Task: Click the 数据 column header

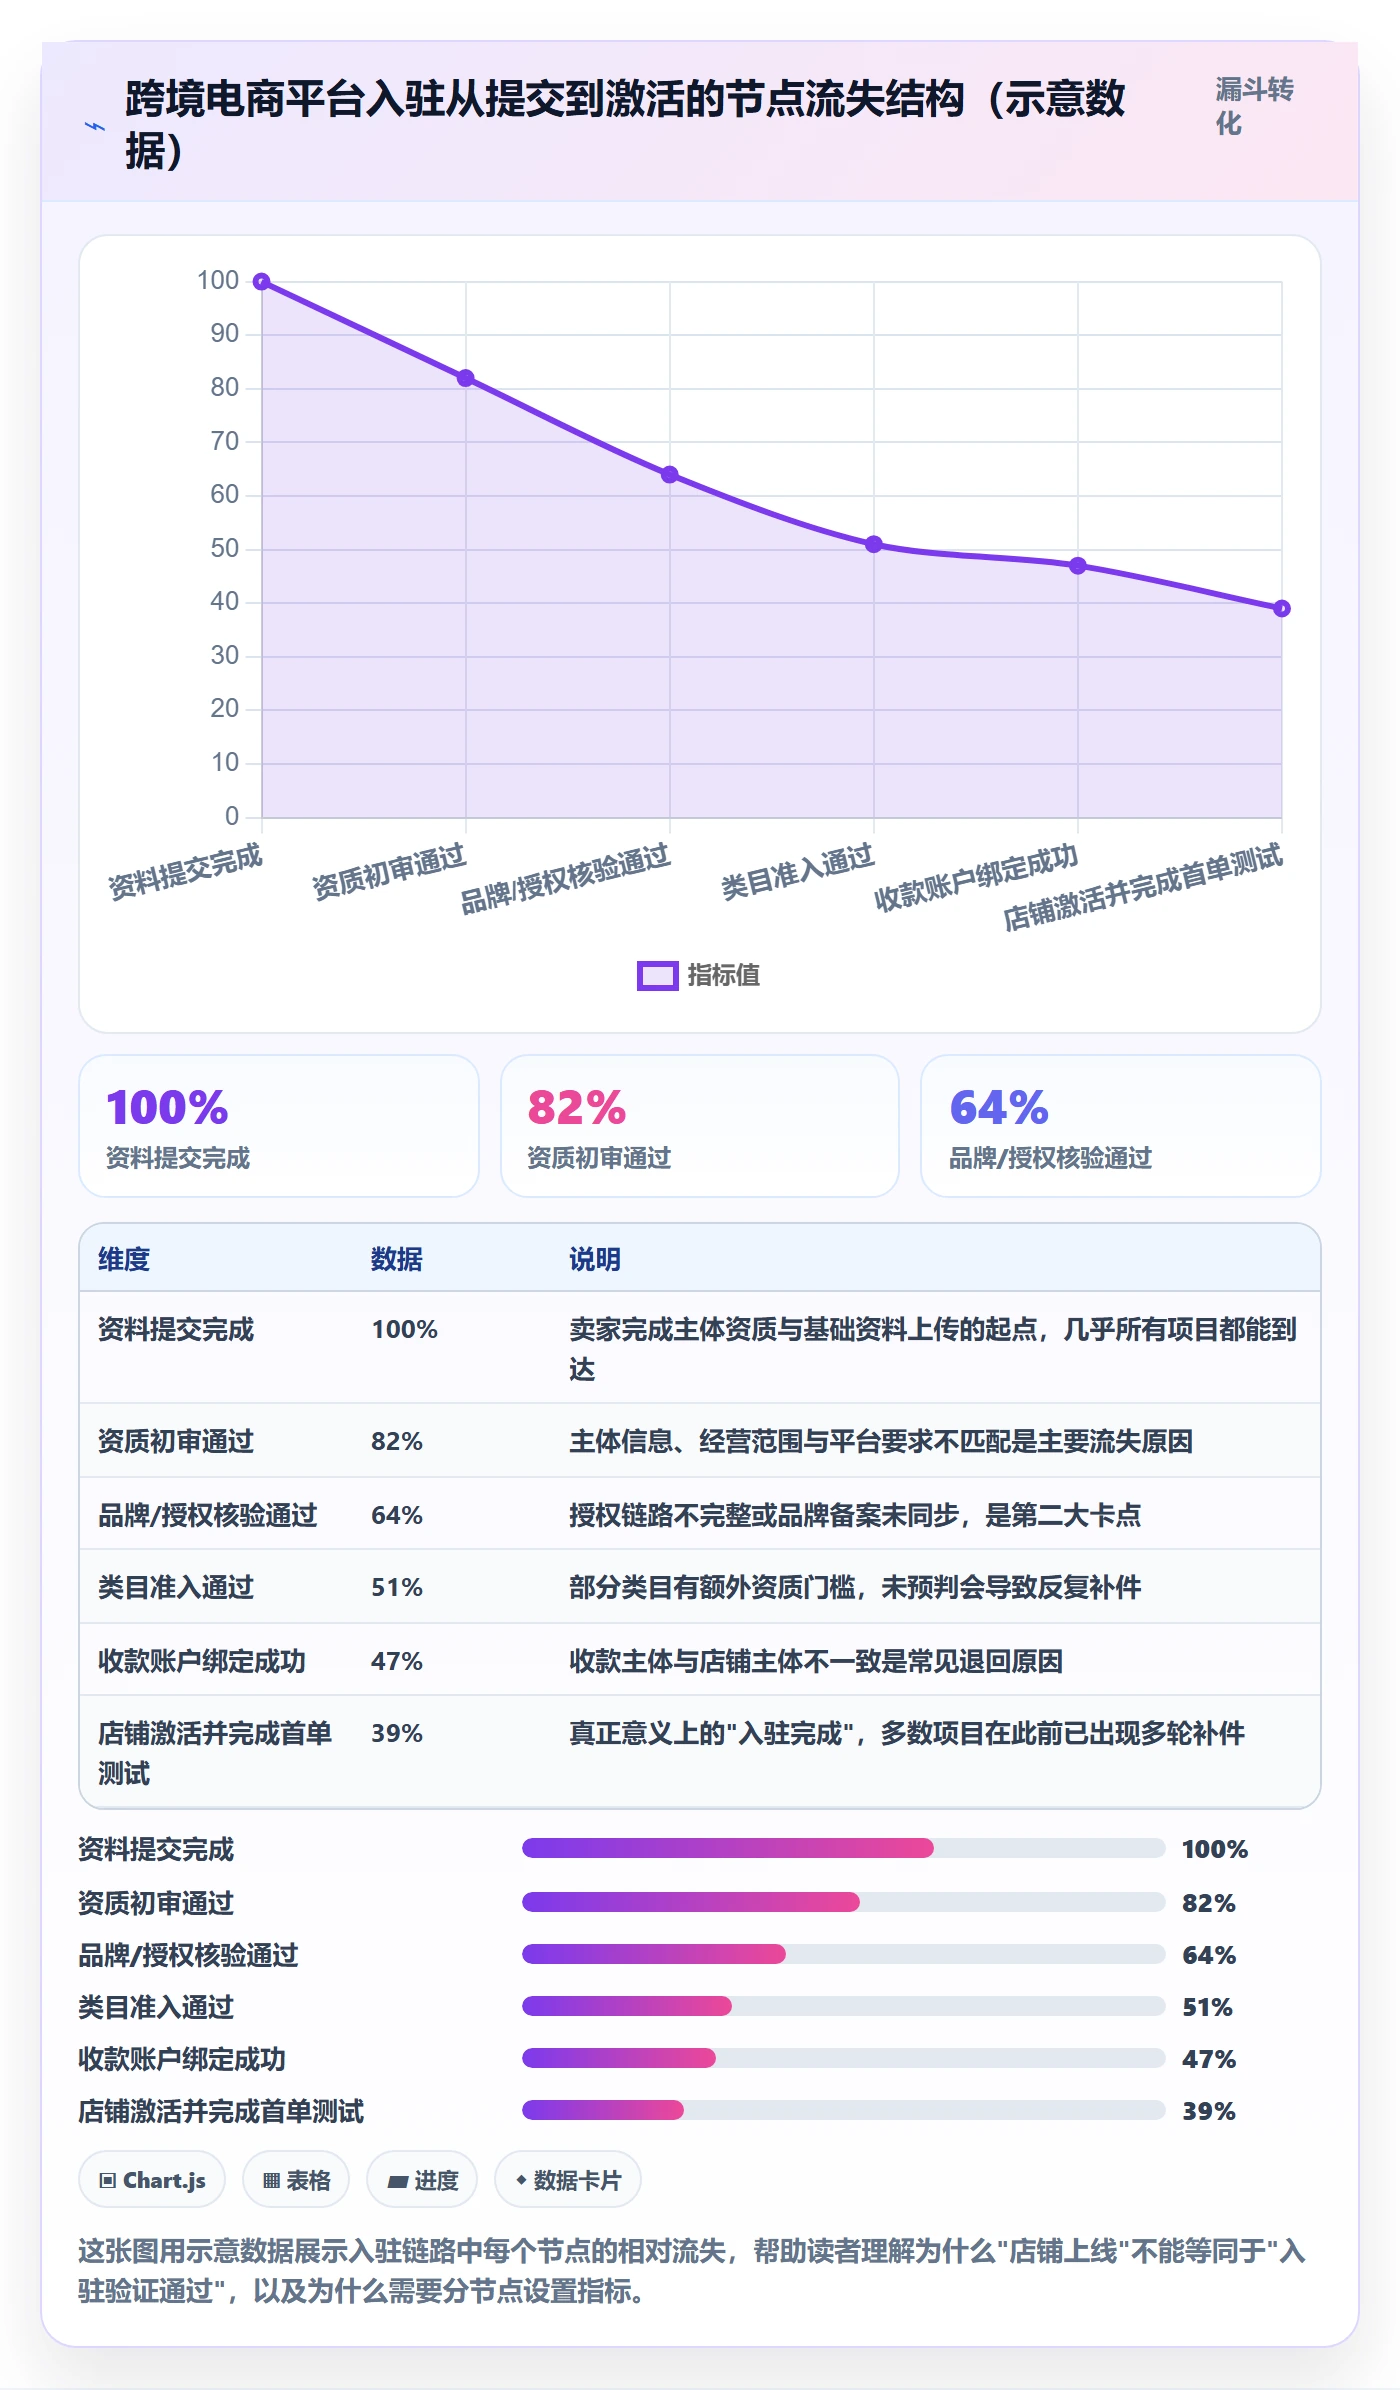Action: point(397,1259)
